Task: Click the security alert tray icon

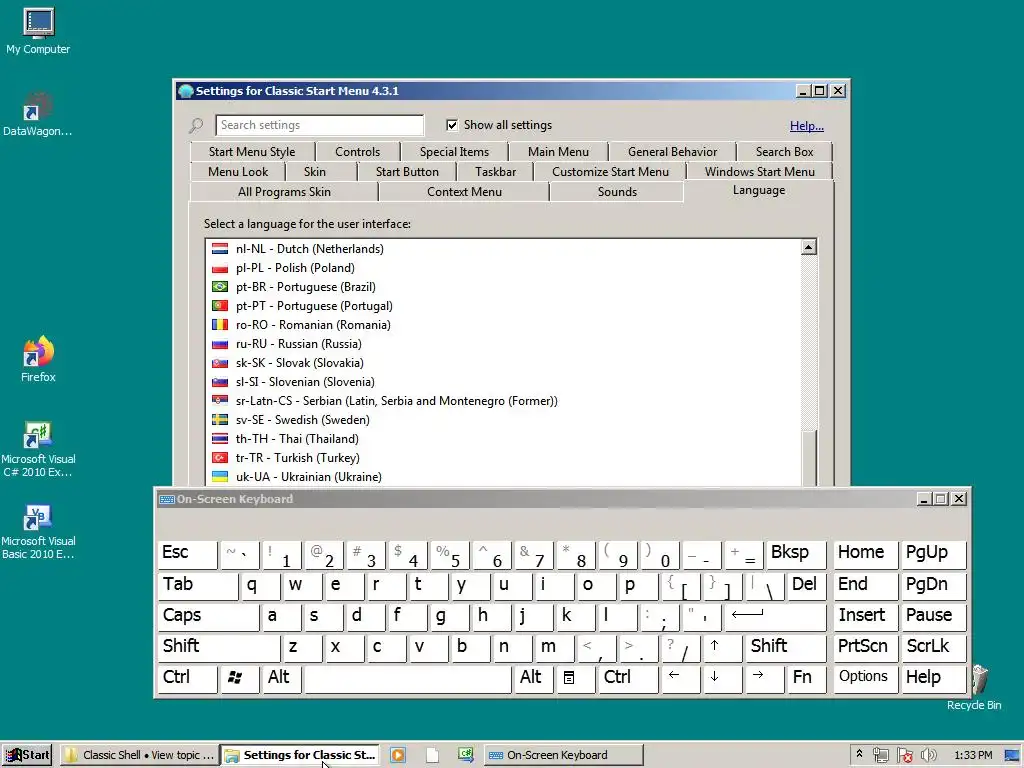Action: click(x=904, y=756)
